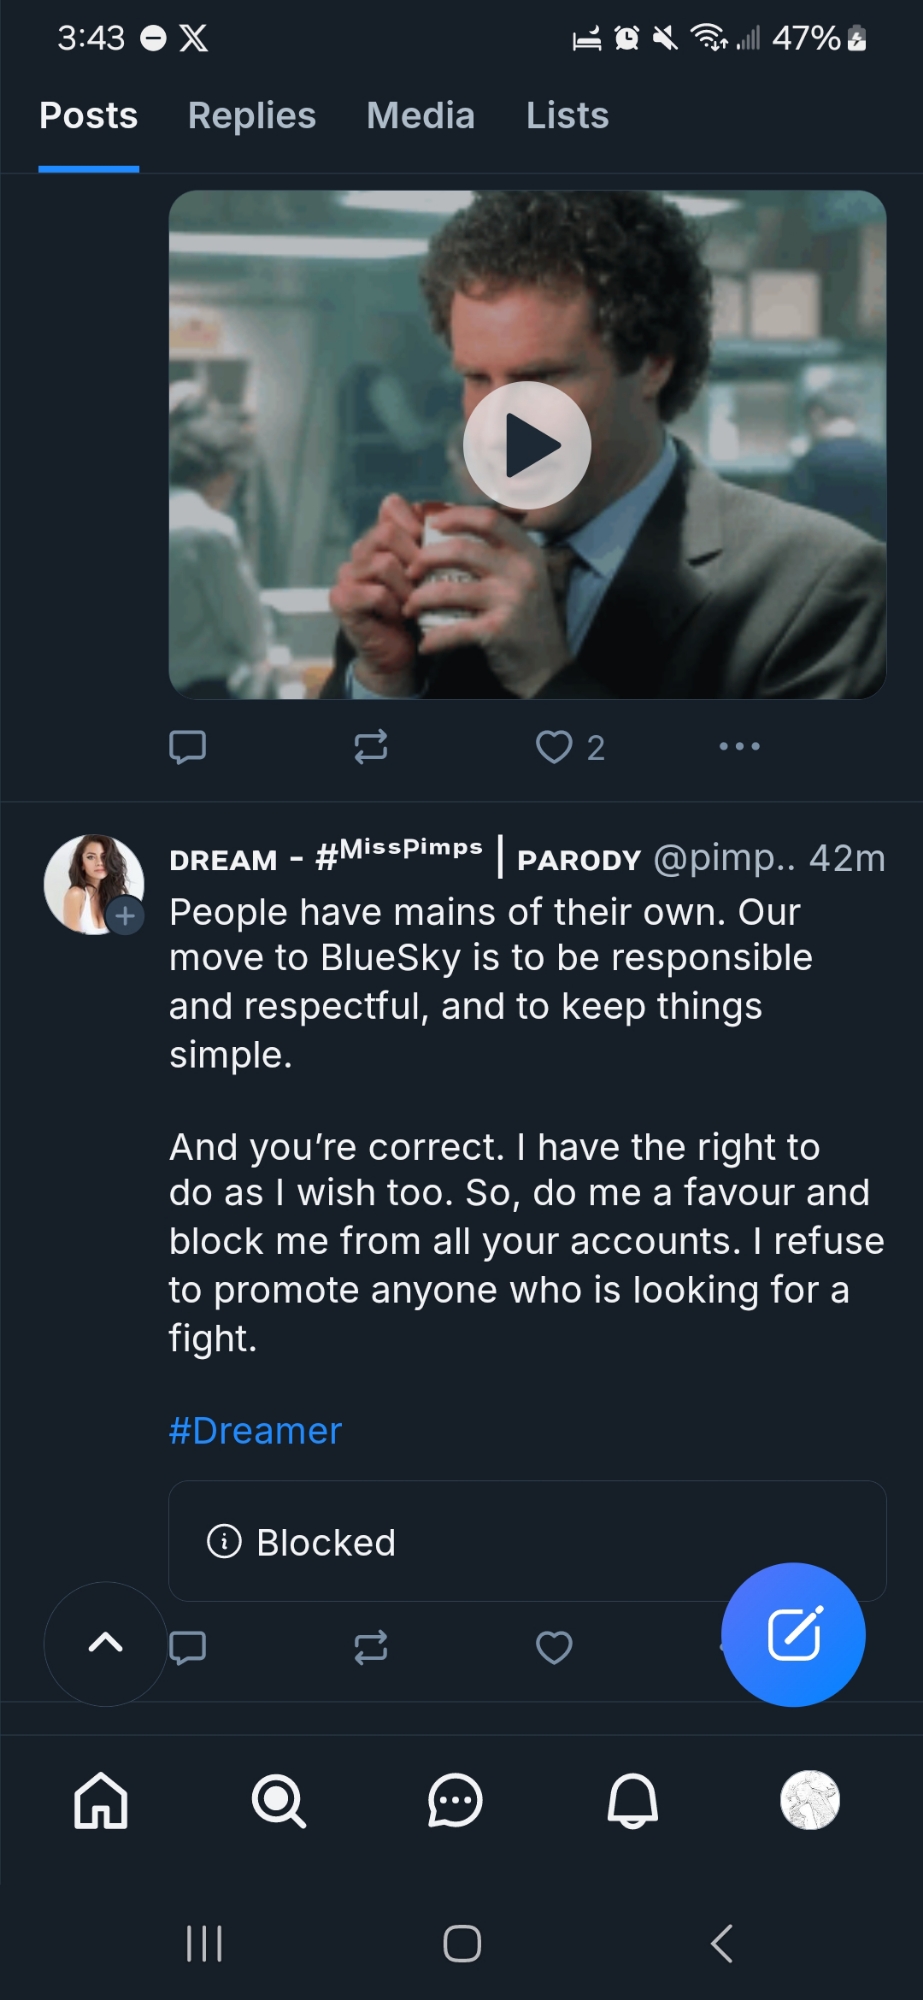Open the #Dreamer hashtag
Image resolution: width=923 pixels, height=2000 pixels.
point(255,1431)
